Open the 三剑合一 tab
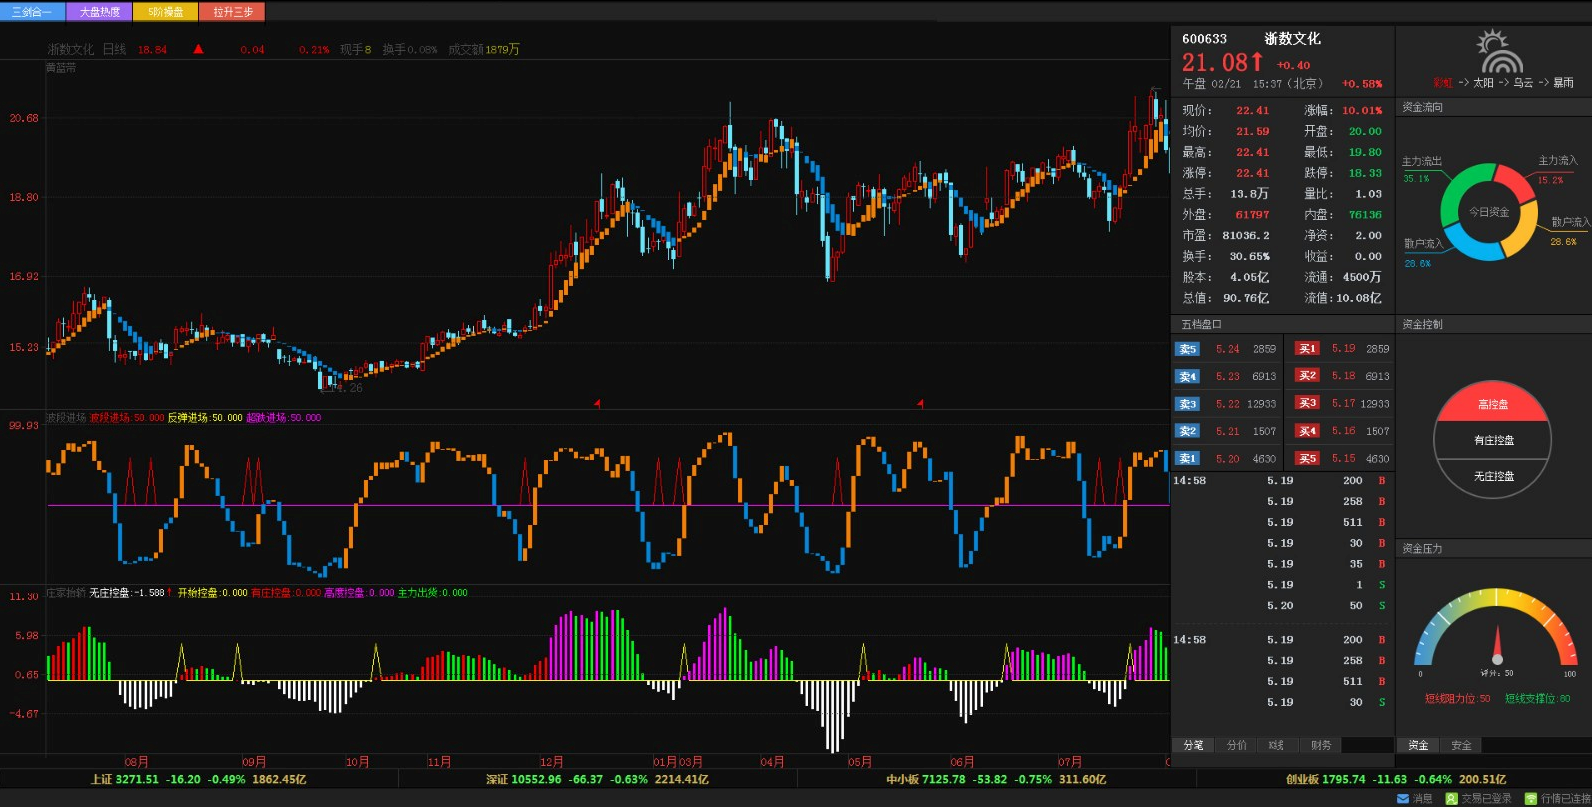1592x807 pixels. (x=33, y=12)
